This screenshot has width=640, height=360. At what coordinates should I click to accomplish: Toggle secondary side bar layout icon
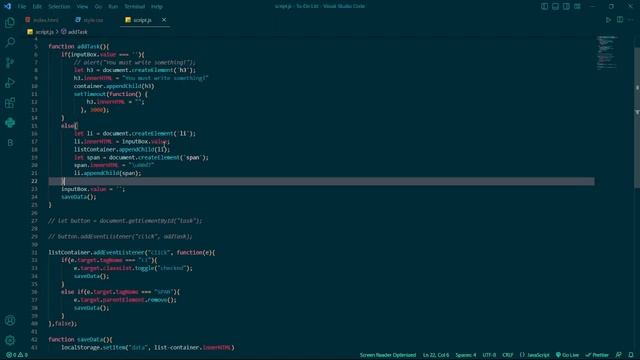click(x=566, y=6)
